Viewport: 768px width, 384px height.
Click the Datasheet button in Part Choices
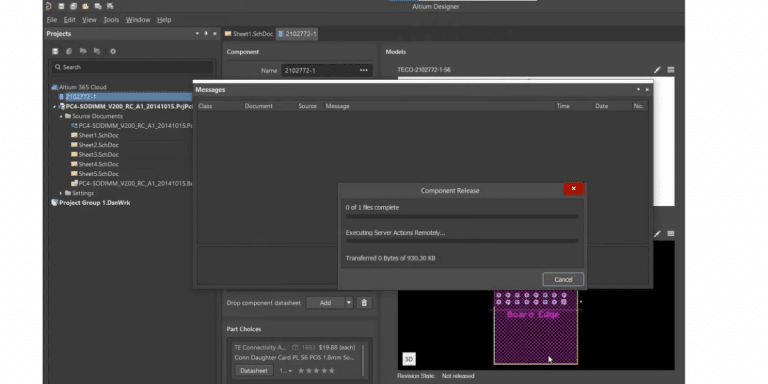pyautogui.click(x=254, y=371)
